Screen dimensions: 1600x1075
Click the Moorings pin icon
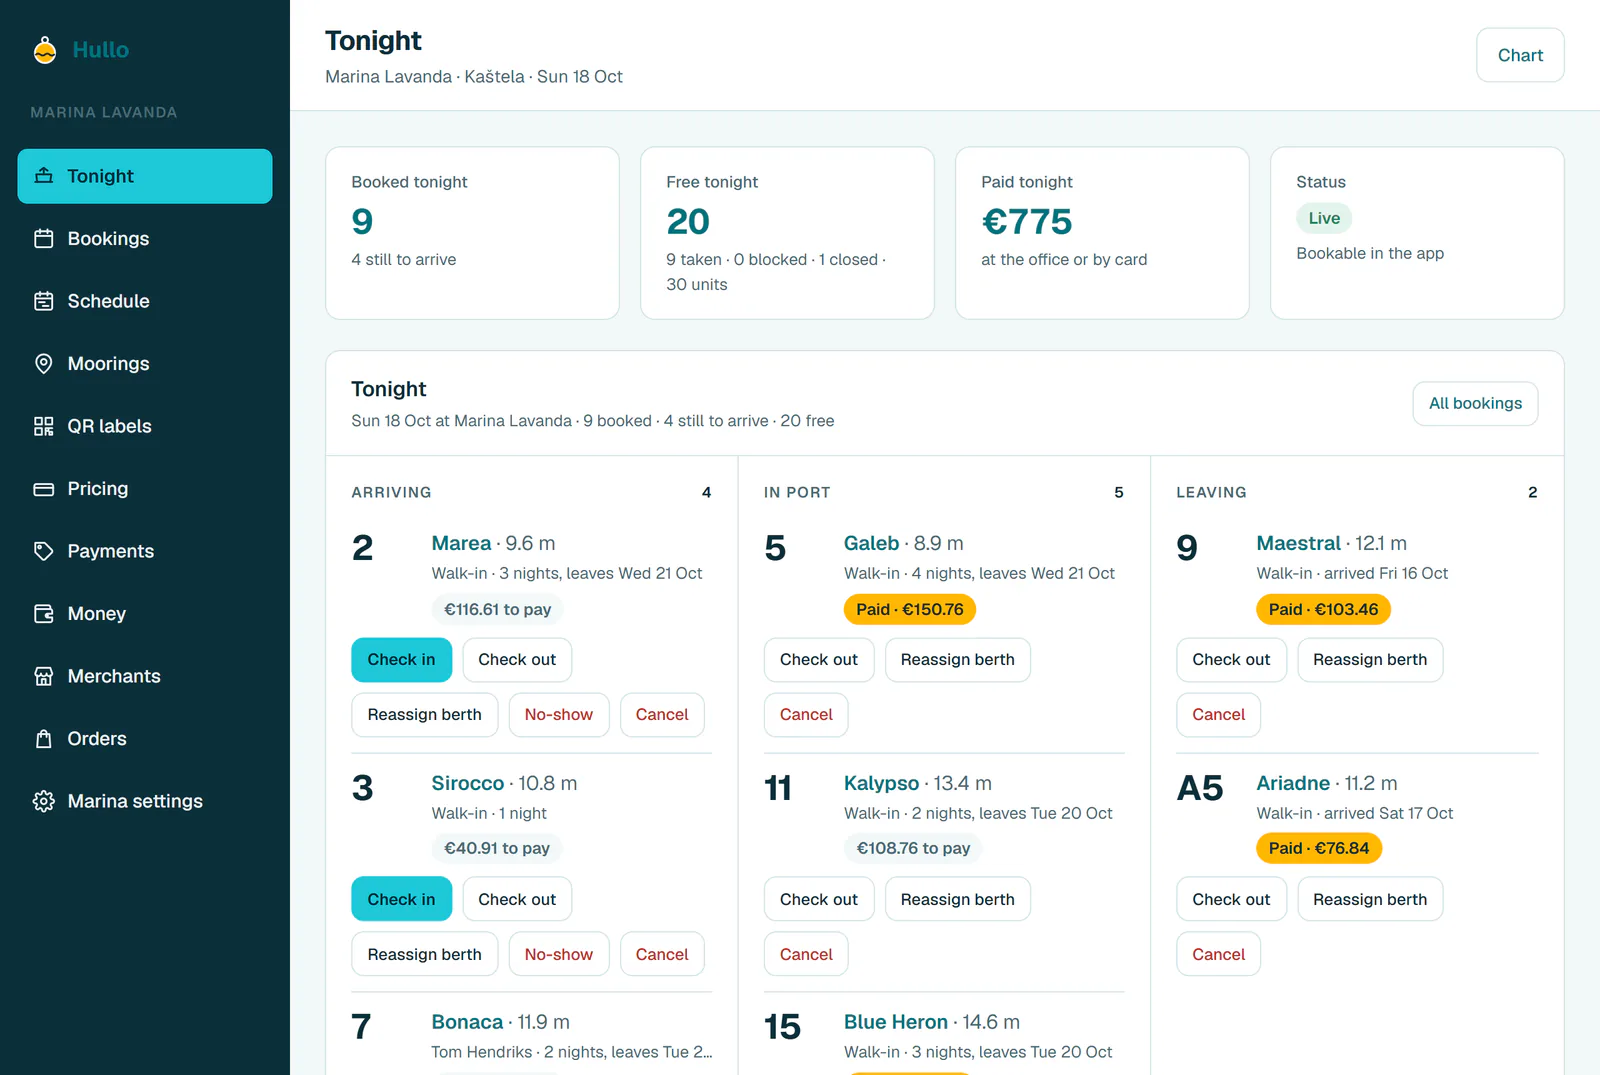point(44,364)
